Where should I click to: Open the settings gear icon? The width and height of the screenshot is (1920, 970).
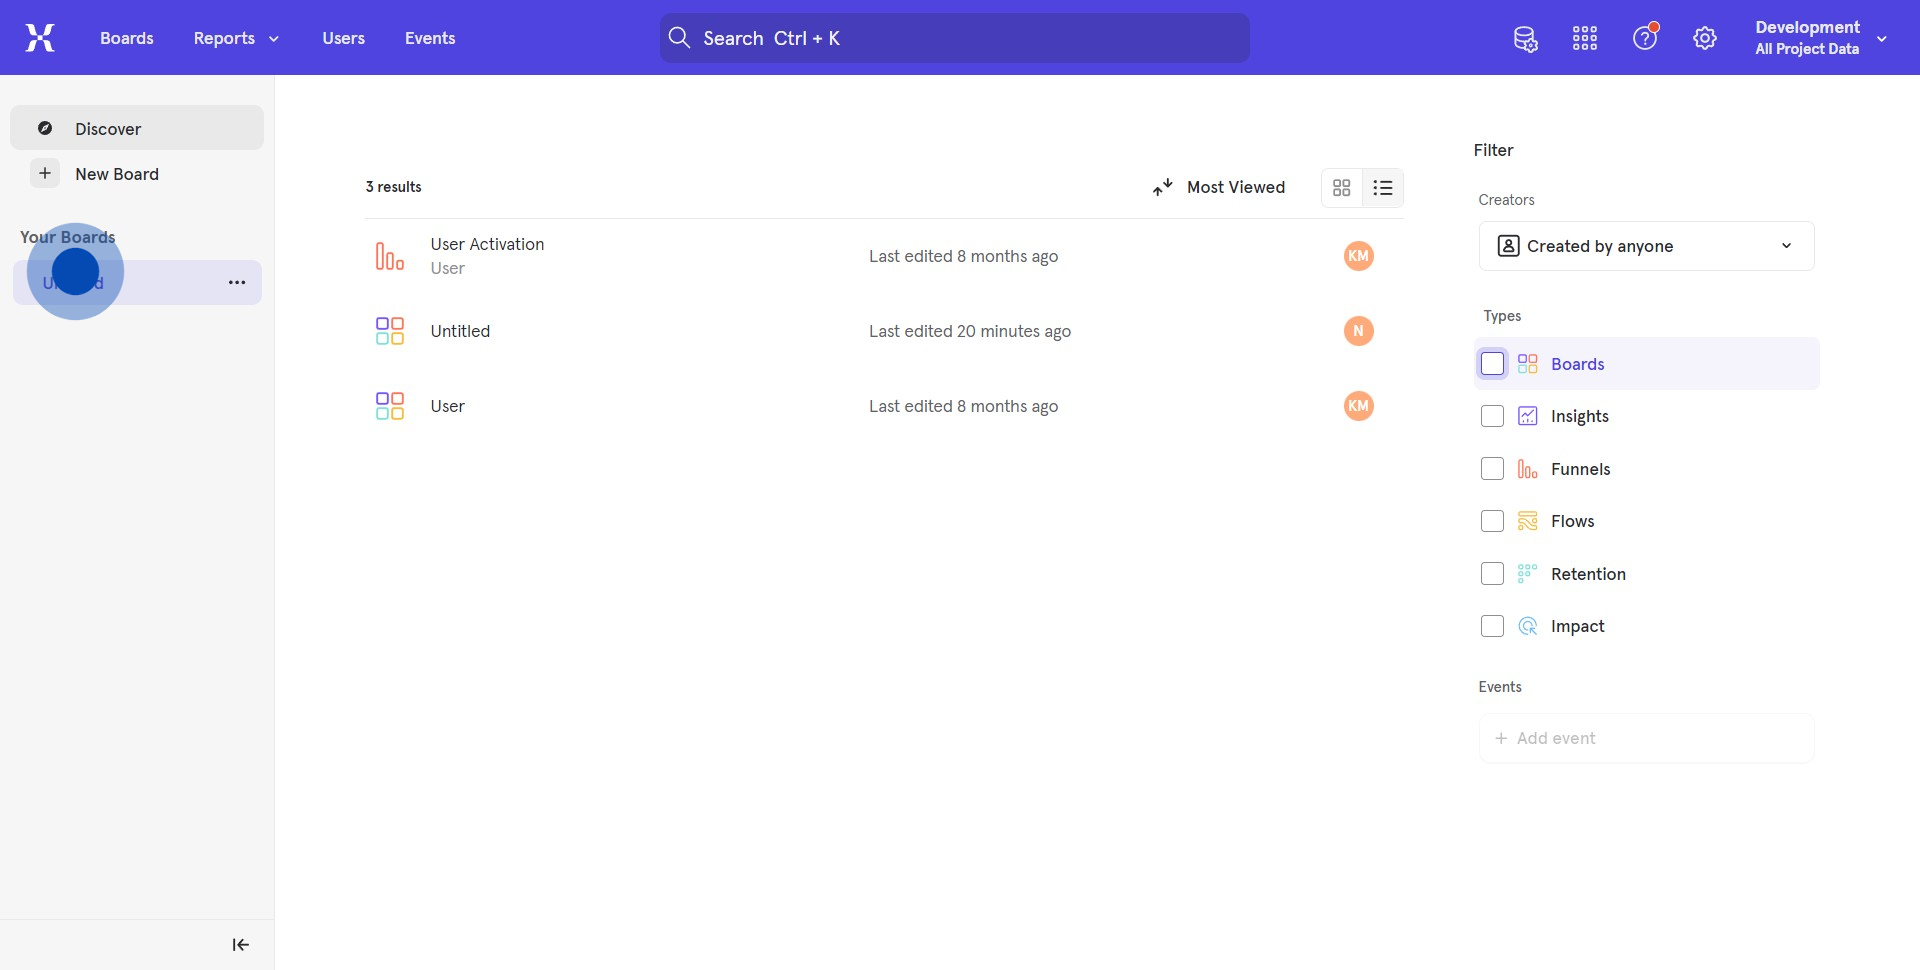tap(1705, 39)
